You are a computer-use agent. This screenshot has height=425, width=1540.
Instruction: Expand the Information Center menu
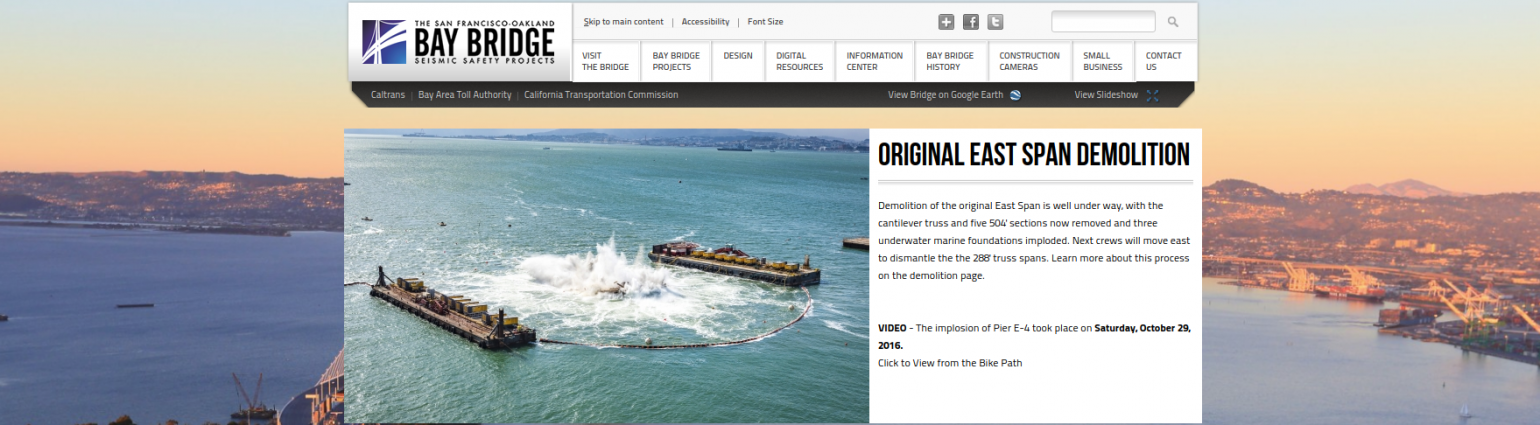click(874, 62)
